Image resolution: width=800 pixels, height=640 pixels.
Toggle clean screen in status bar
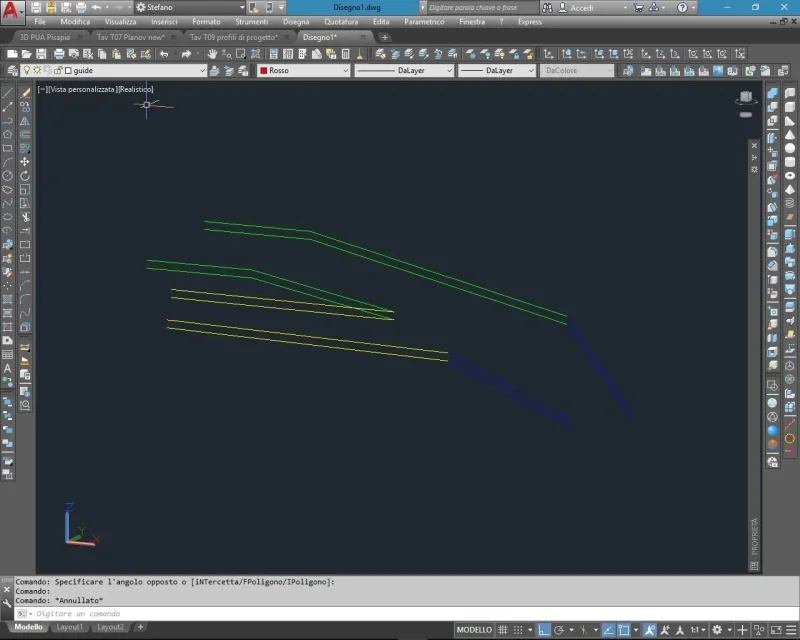(776, 630)
